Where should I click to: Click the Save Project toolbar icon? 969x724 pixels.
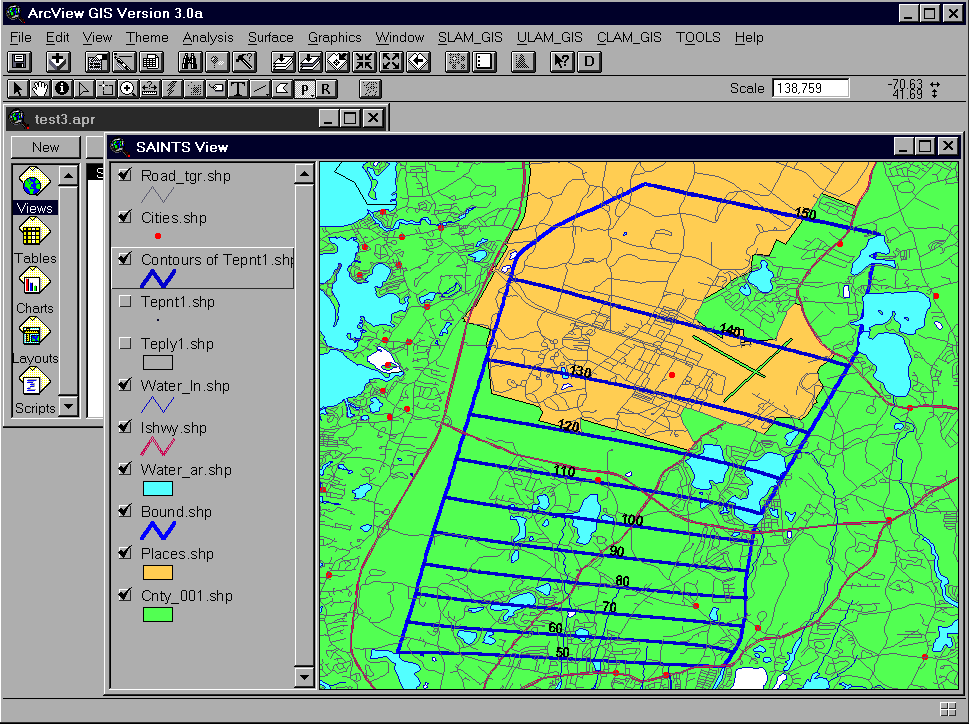20,62
